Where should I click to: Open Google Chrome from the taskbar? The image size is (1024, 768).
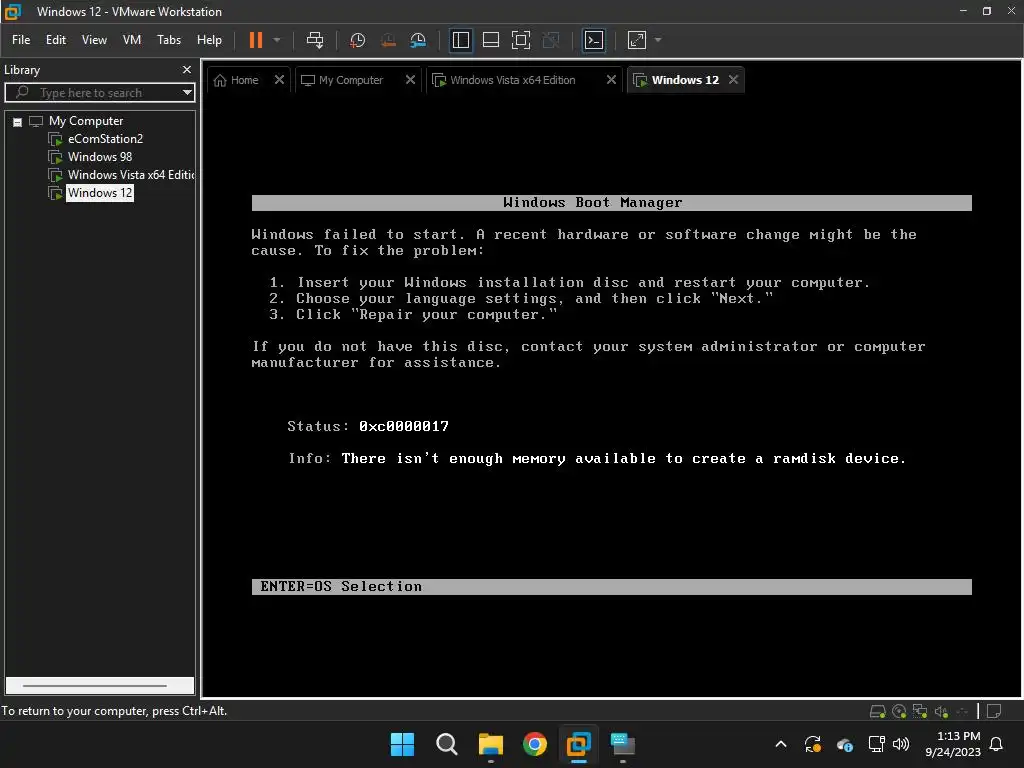[x=534, y=744]
